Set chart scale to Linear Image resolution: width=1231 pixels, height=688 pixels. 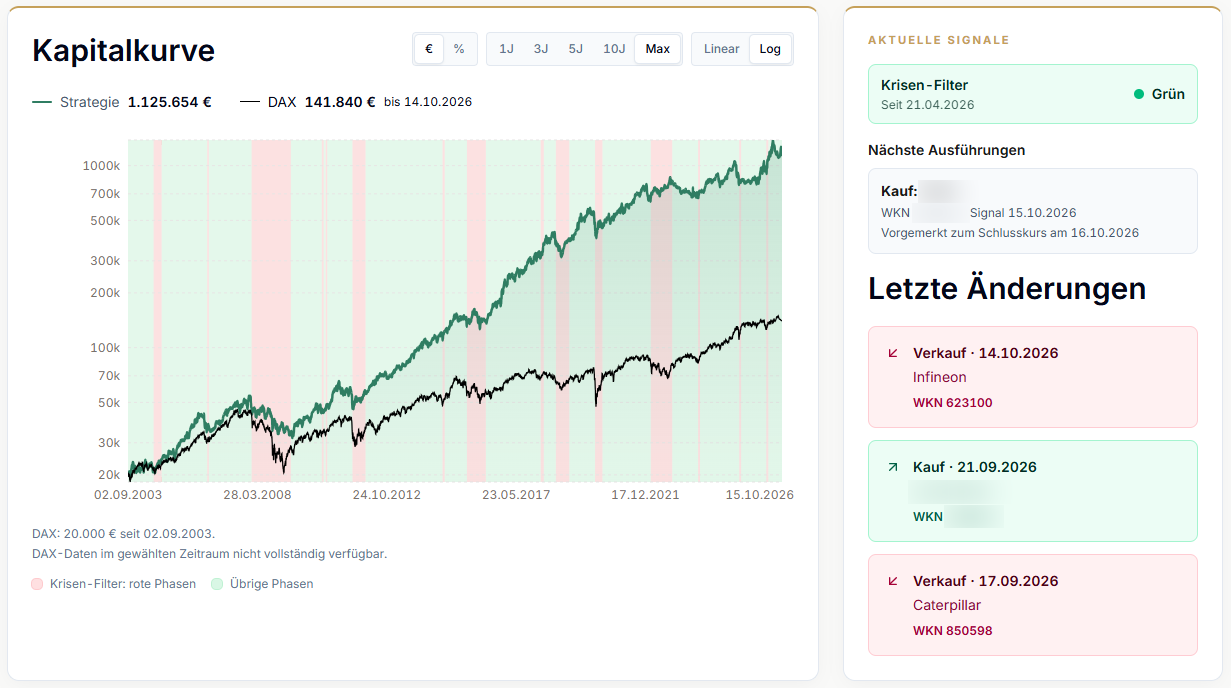722,49
